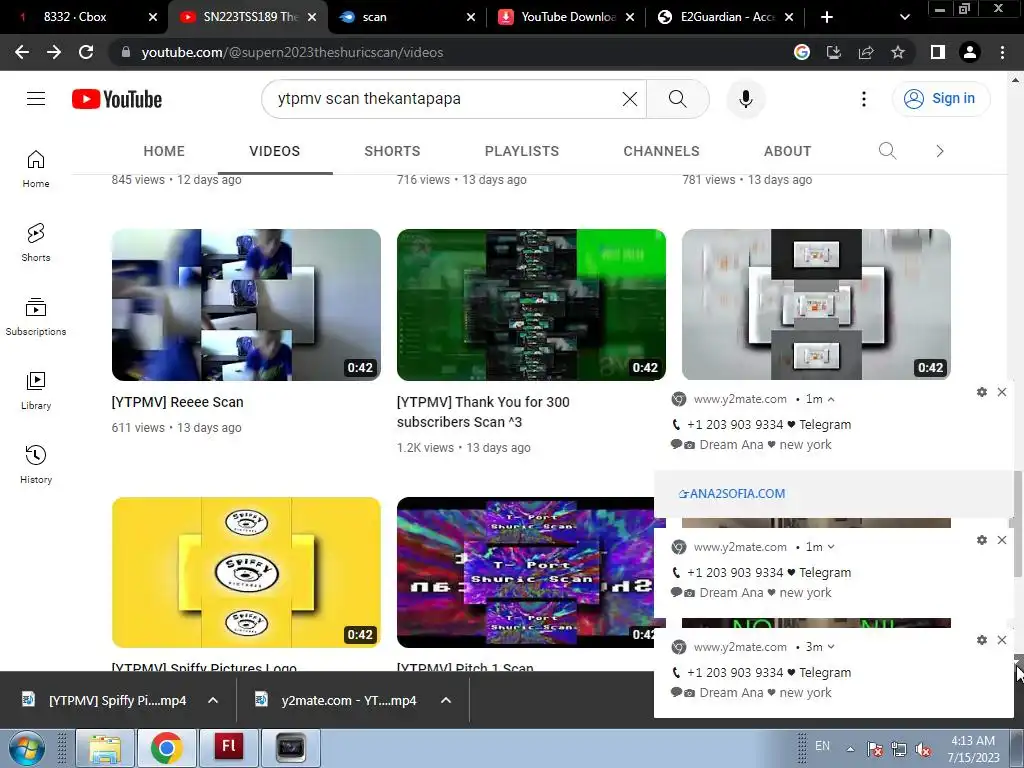Expand the second y2mate notification chevron
The height and width of the screenshot is (768, 1024).
831,547
